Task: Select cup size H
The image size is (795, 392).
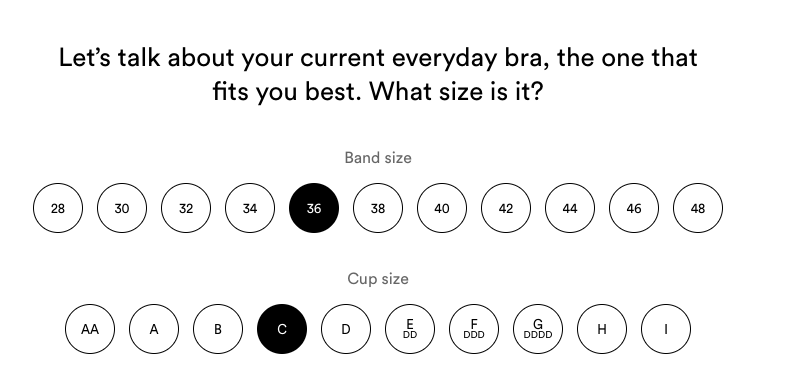Action: tap(602, 329)
